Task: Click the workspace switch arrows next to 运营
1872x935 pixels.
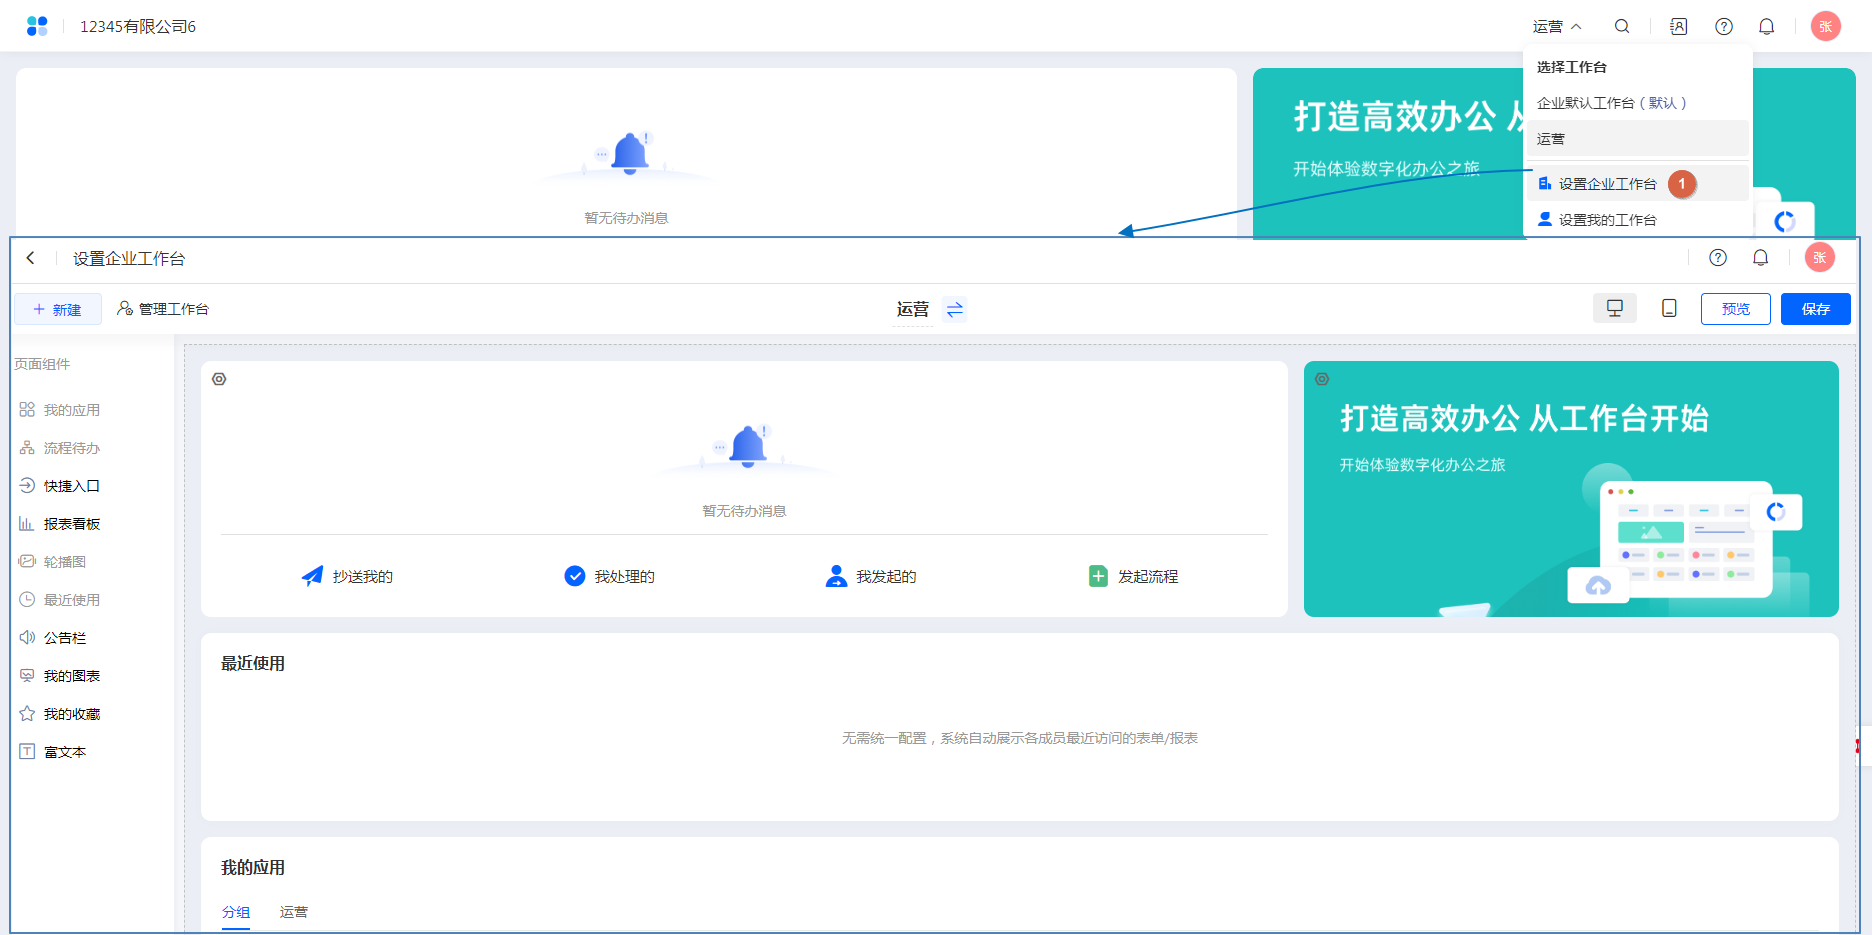Action: coord(955,310)
